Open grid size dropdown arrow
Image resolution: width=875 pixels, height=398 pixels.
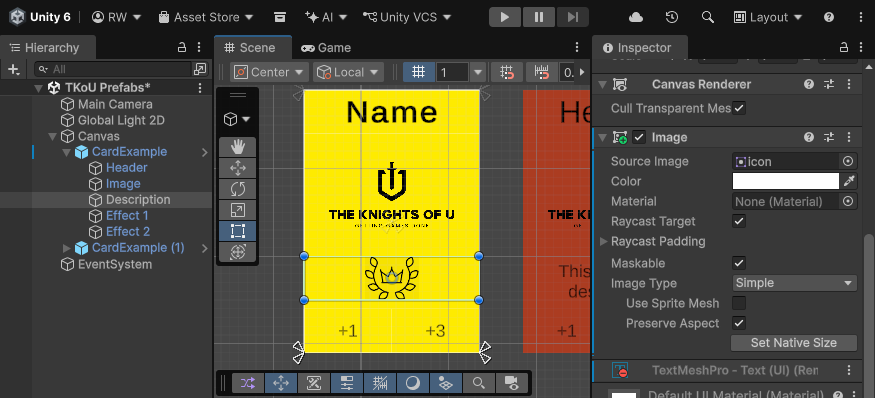[477, 72]
